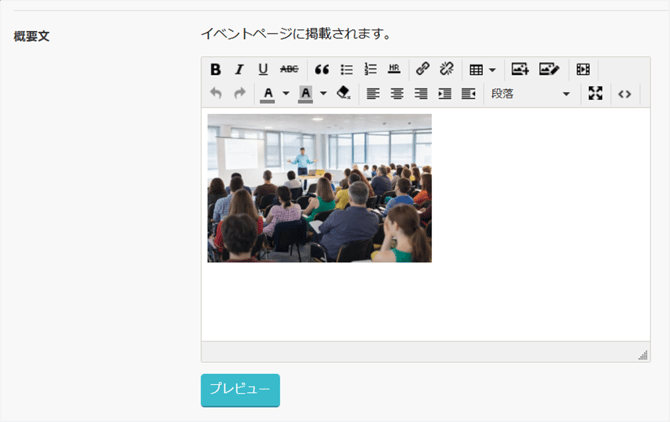Screen dimensions: 670x422
Task: Apply the background highlight color
Action: pos(306,94)
